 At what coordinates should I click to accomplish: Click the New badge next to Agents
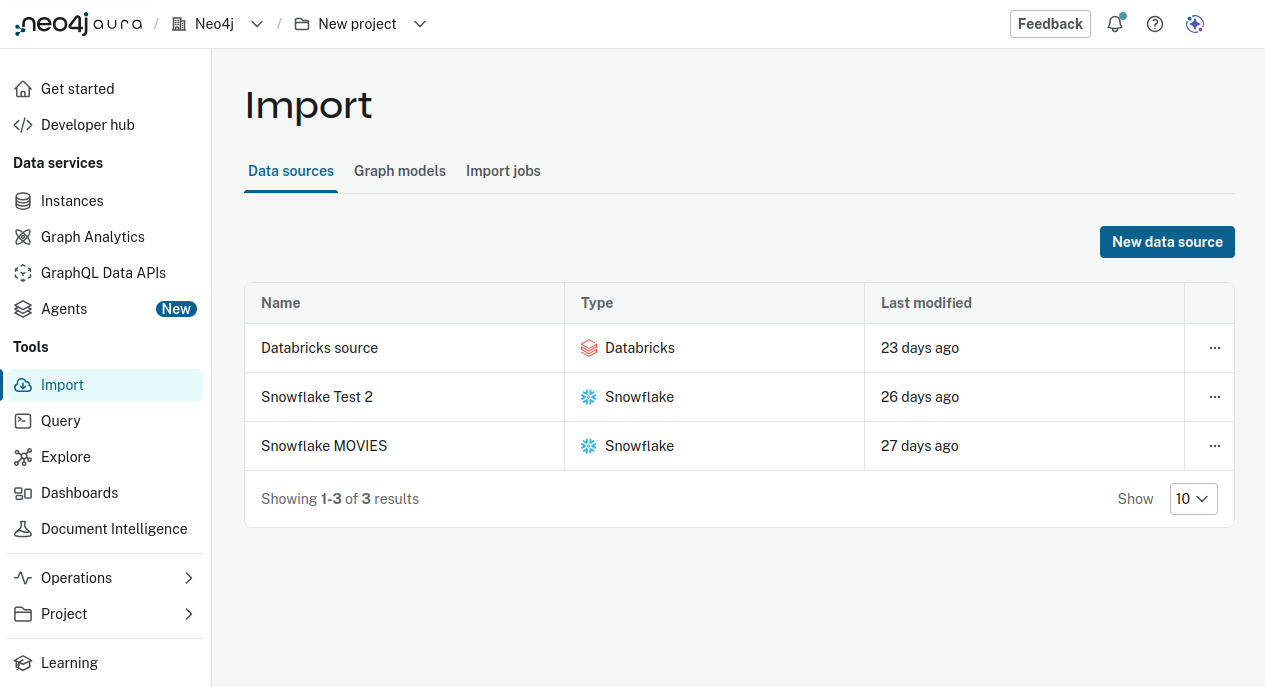point(176,309)
